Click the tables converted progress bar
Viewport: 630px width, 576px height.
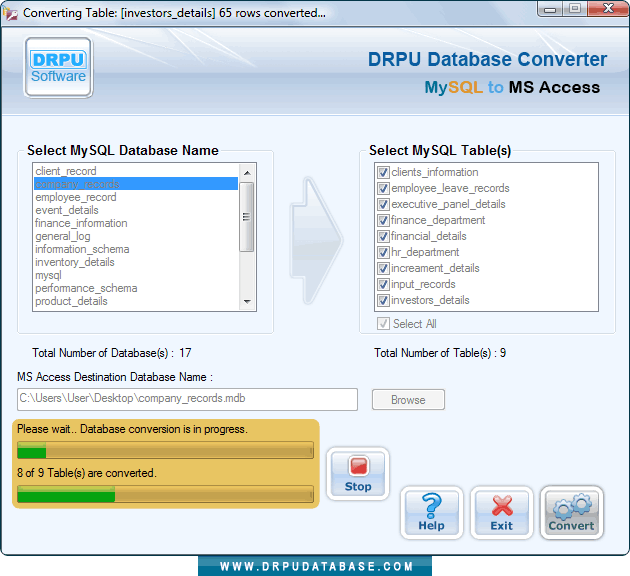click(165, 494)
